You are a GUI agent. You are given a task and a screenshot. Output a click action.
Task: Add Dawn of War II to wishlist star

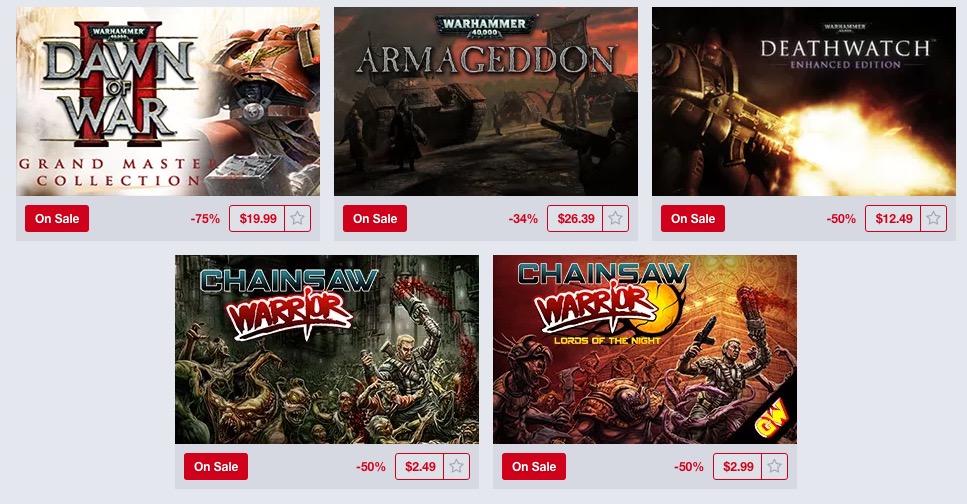[298, 218]
